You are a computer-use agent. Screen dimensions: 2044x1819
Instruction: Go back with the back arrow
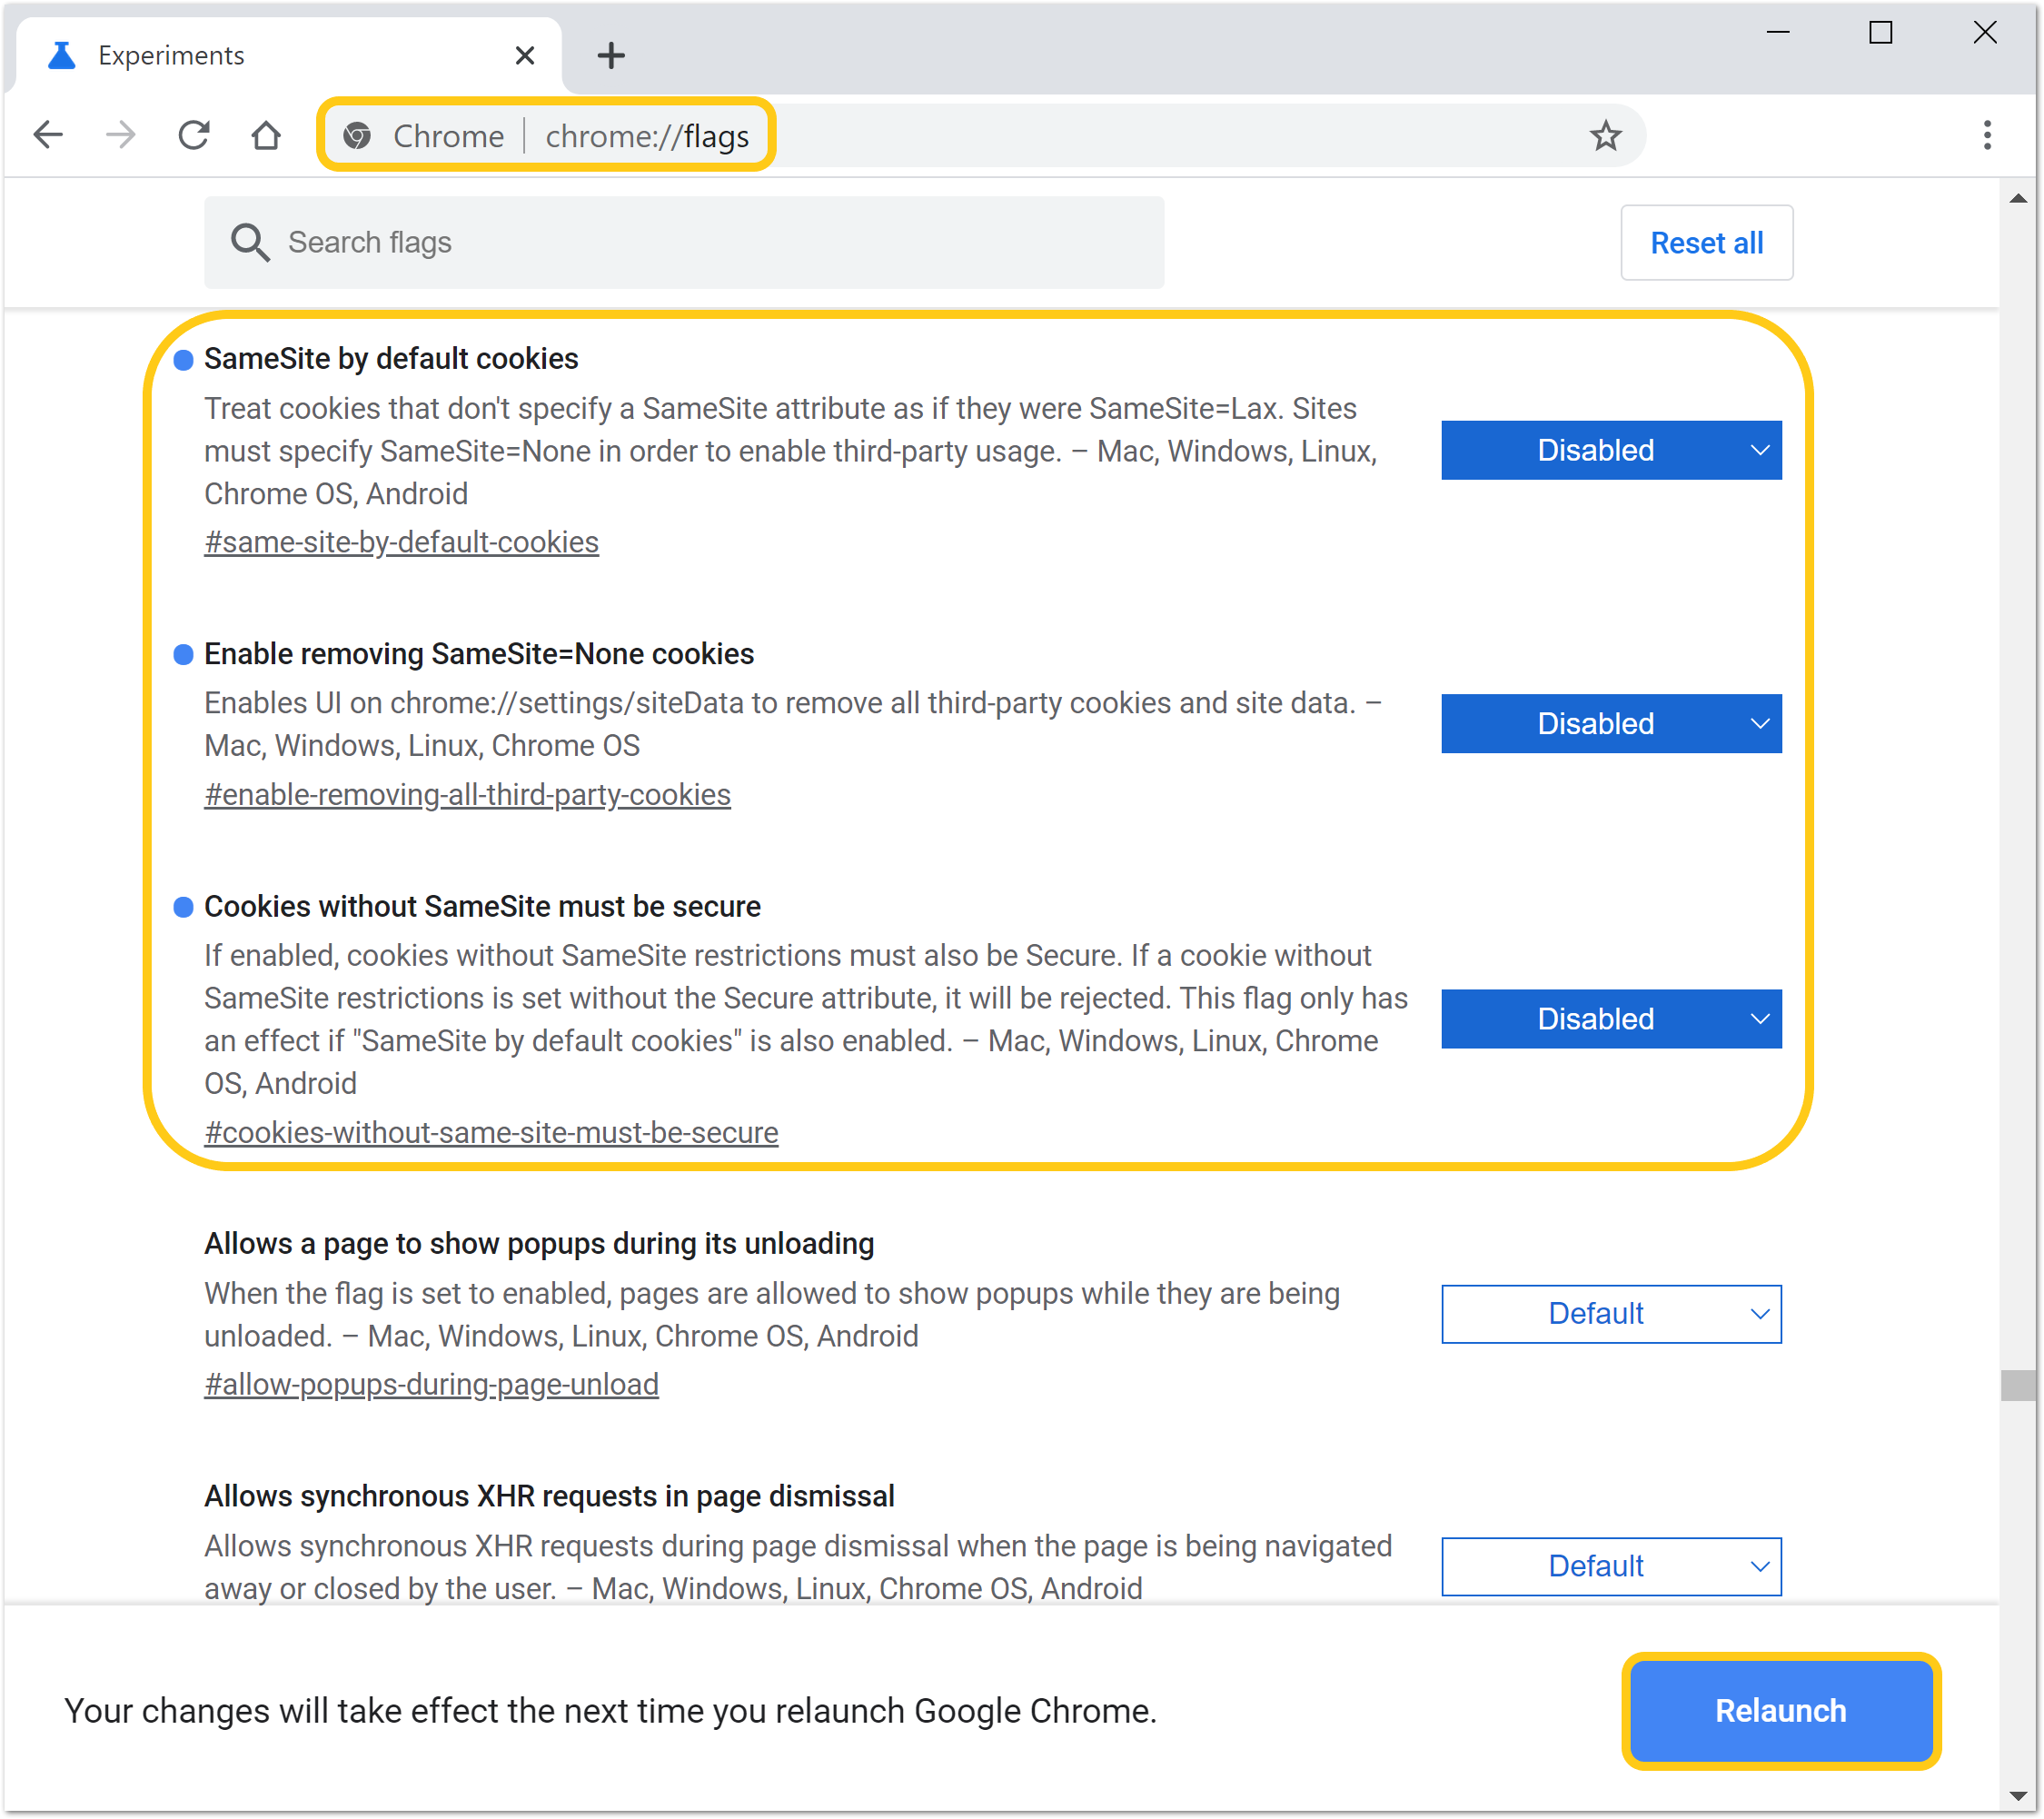pyautogui.click(x=48, y=135)
